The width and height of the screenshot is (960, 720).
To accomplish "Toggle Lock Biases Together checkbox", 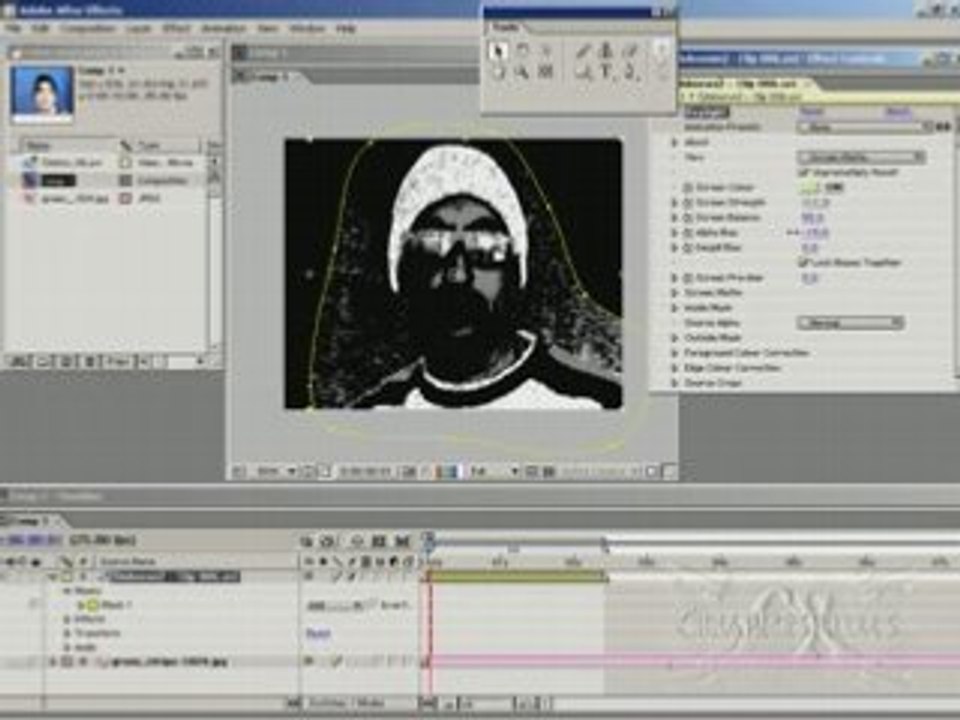I will coord(803,263).
